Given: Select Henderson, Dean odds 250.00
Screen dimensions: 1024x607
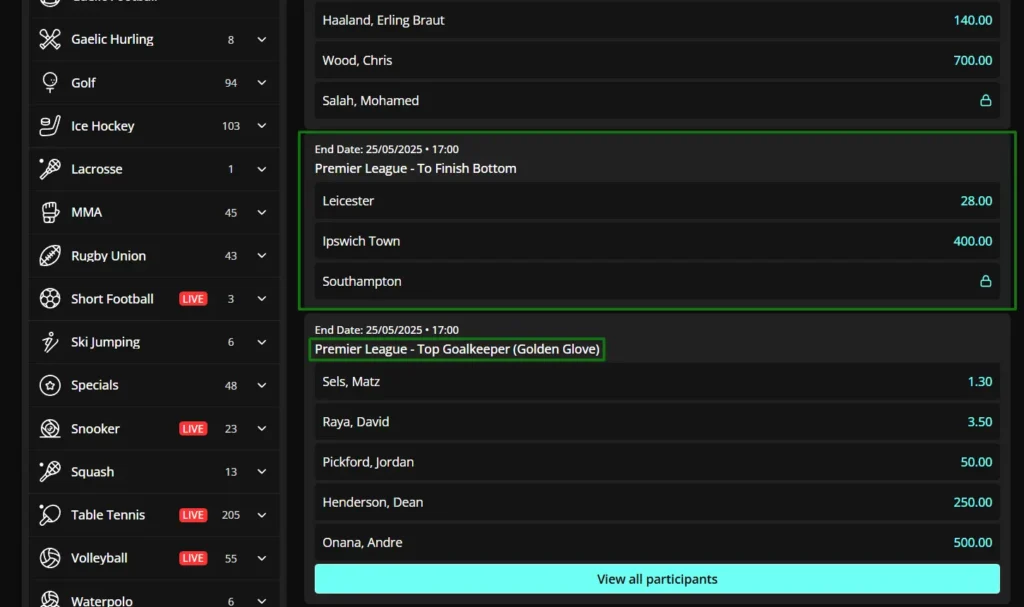Looking at the screenshot, I should [972, 502].
